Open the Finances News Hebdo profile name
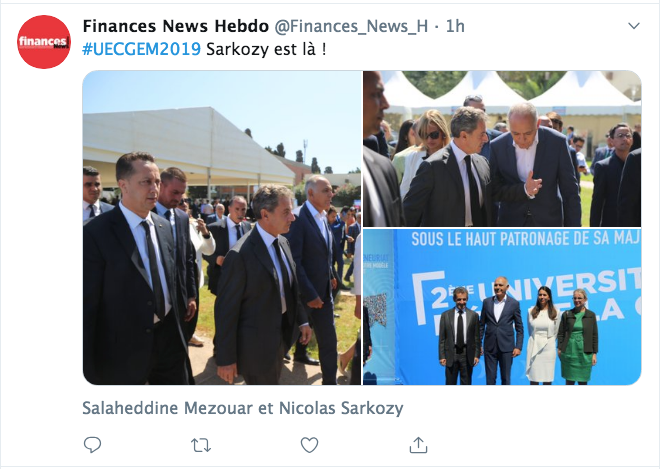The image size is (660, 469). click(x=176, y=26)
